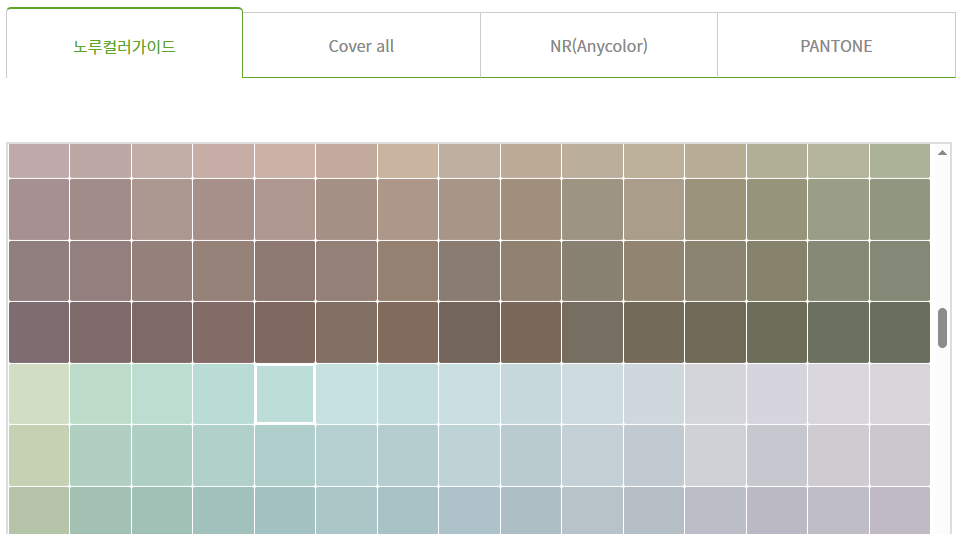Click the color grid scrollbar thumb
Viewport: 960px width, 534px height.
942,328
